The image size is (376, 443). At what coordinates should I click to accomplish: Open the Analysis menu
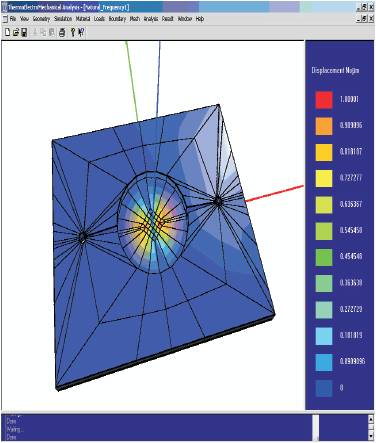(151, 19)
